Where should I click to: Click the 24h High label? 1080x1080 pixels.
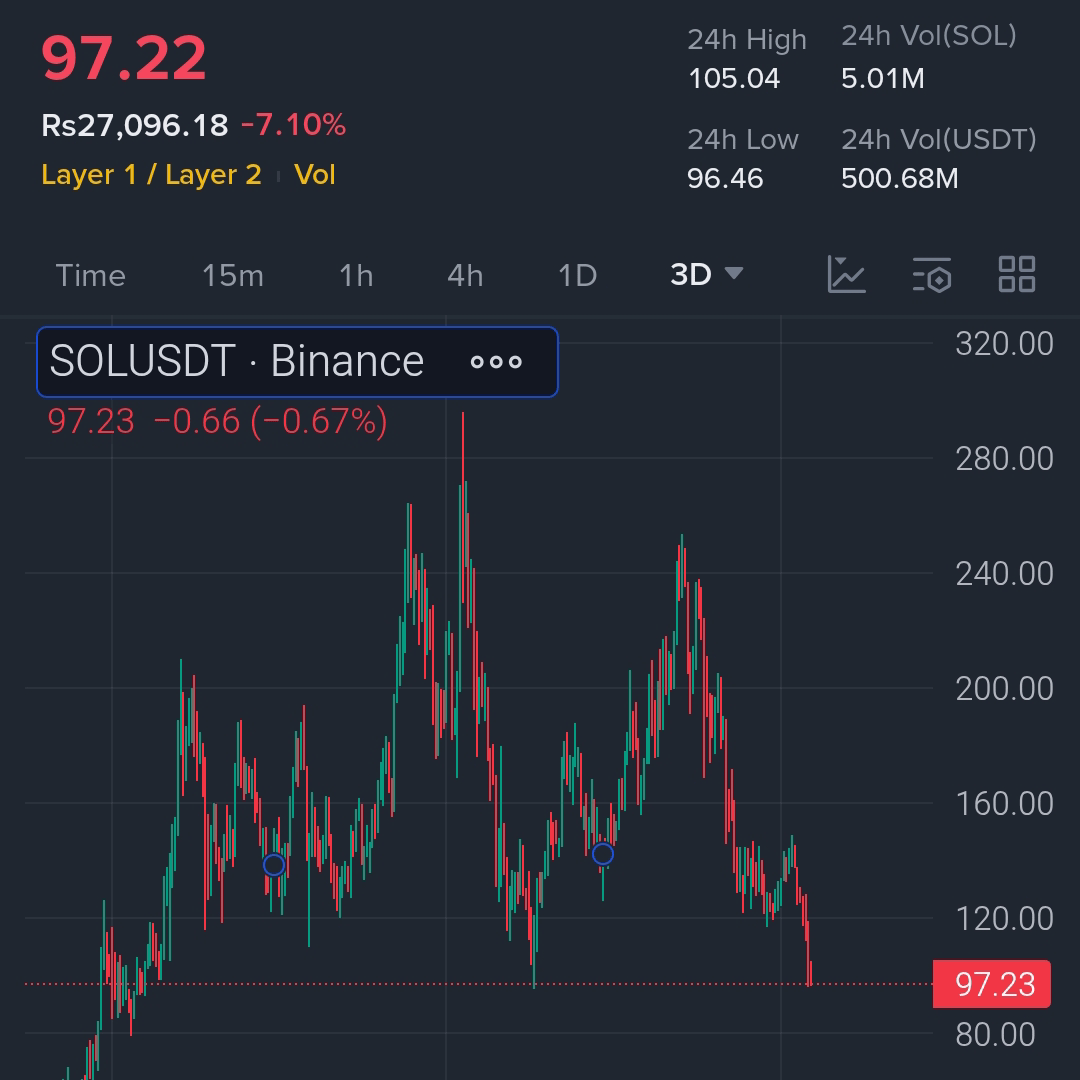coord(747,39)
